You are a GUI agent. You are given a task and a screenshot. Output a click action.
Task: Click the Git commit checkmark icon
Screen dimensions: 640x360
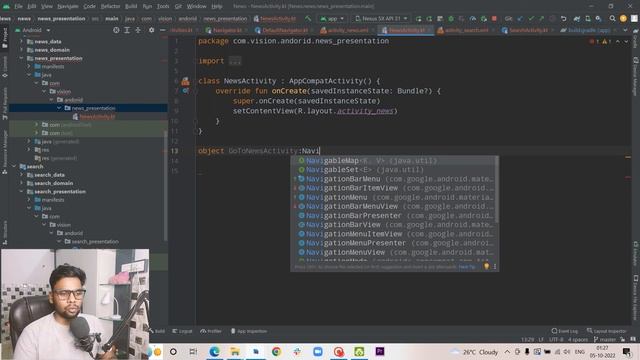click(x=531, y=19)
